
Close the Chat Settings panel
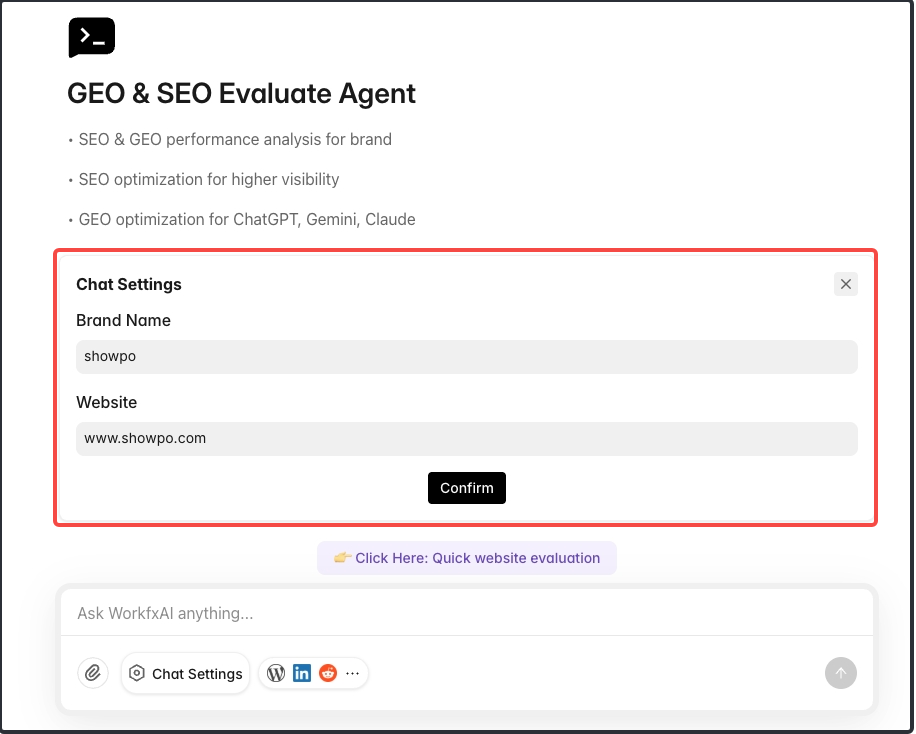pos(846,284)
